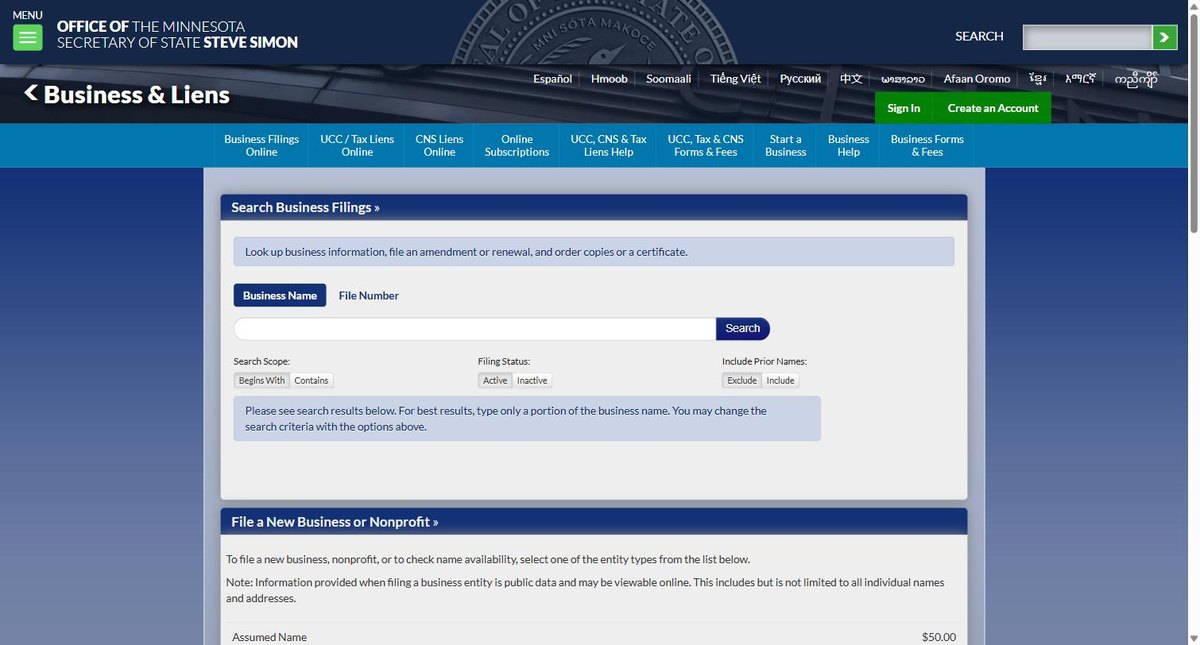The width and height of the screenshot is (1200, 645).
Task: Open Online Subscriptions menu item
Action: (517, 145)
